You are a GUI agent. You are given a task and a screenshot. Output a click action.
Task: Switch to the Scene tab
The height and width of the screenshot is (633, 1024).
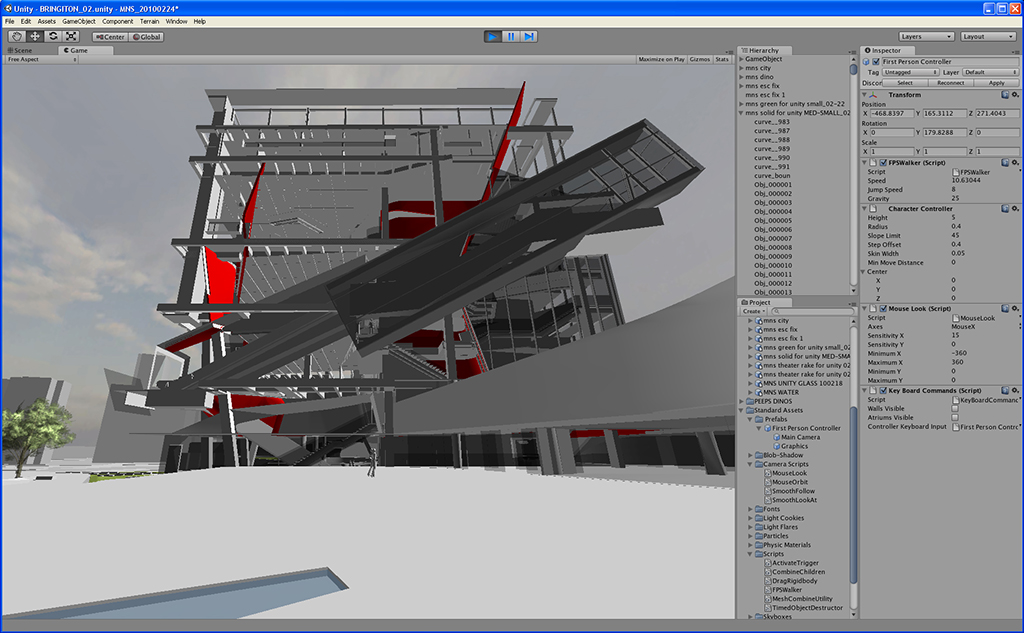[20, 50]
